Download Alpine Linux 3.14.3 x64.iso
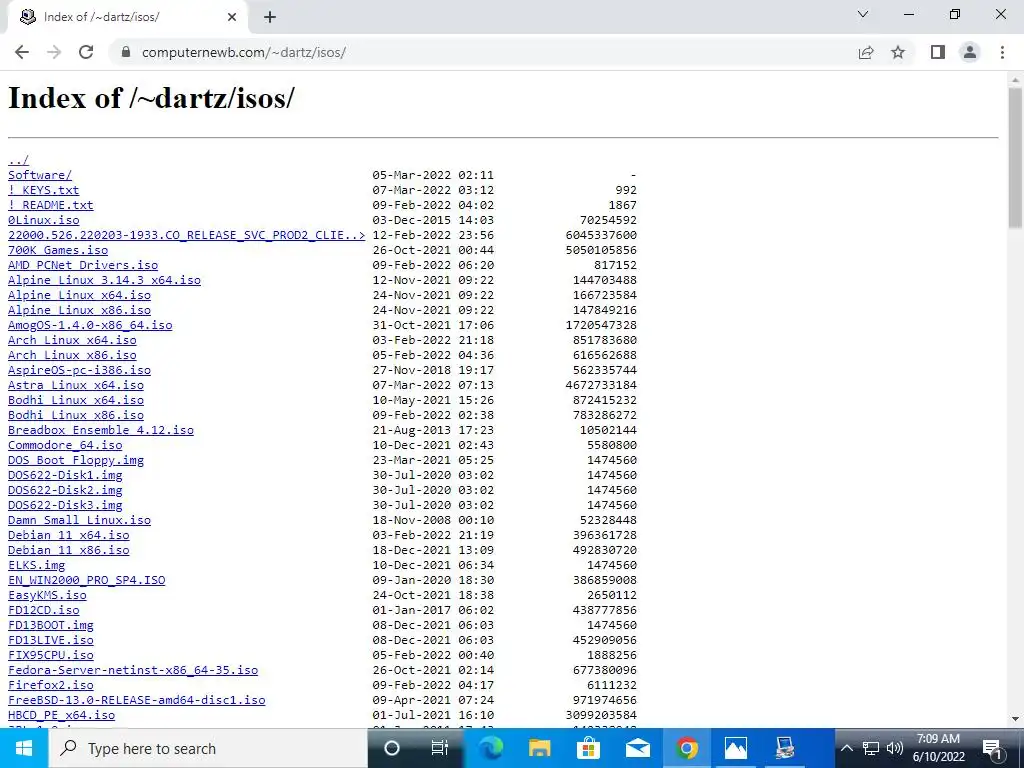This screenshot has height=768, width=1024. (x=104, y=280)
